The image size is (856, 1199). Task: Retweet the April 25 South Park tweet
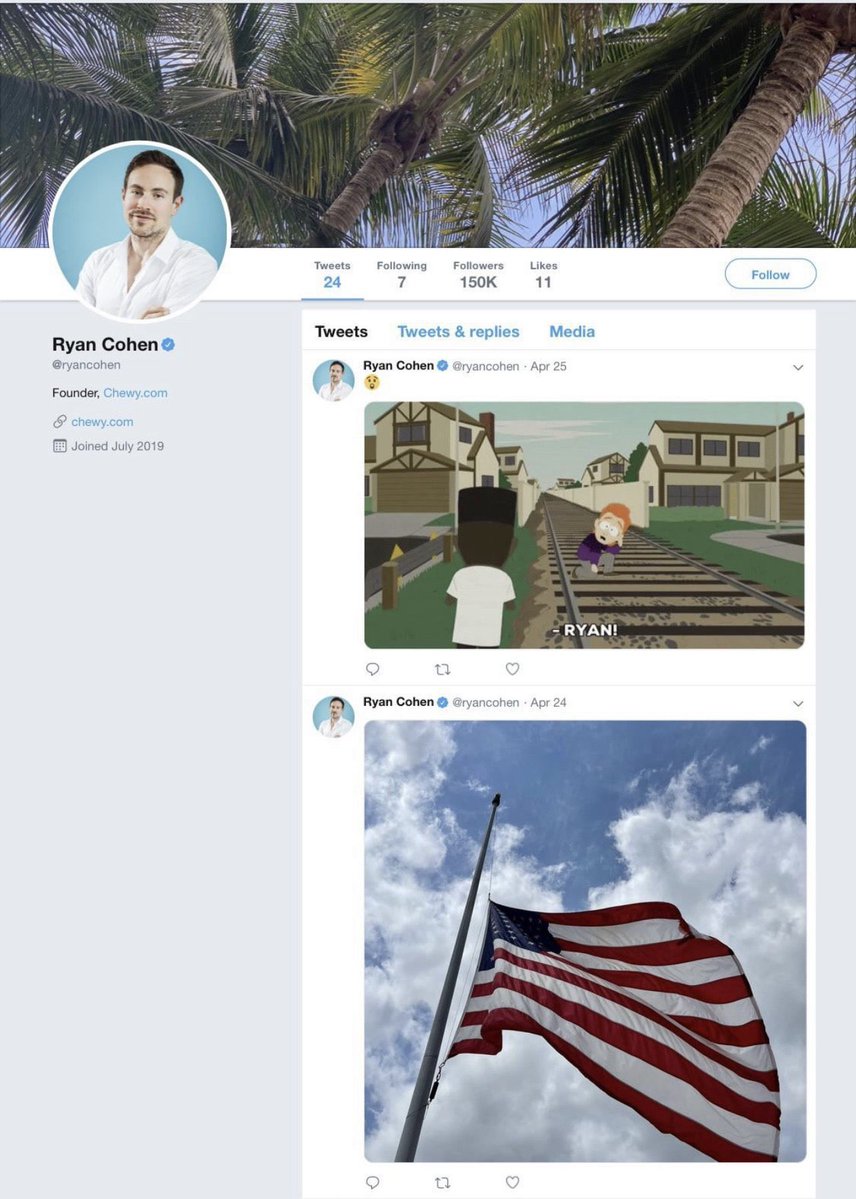[442, 669]
